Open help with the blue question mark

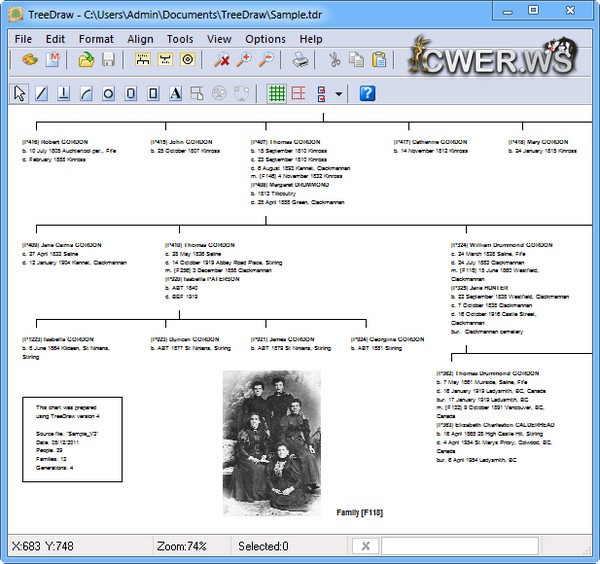point(367,93)
